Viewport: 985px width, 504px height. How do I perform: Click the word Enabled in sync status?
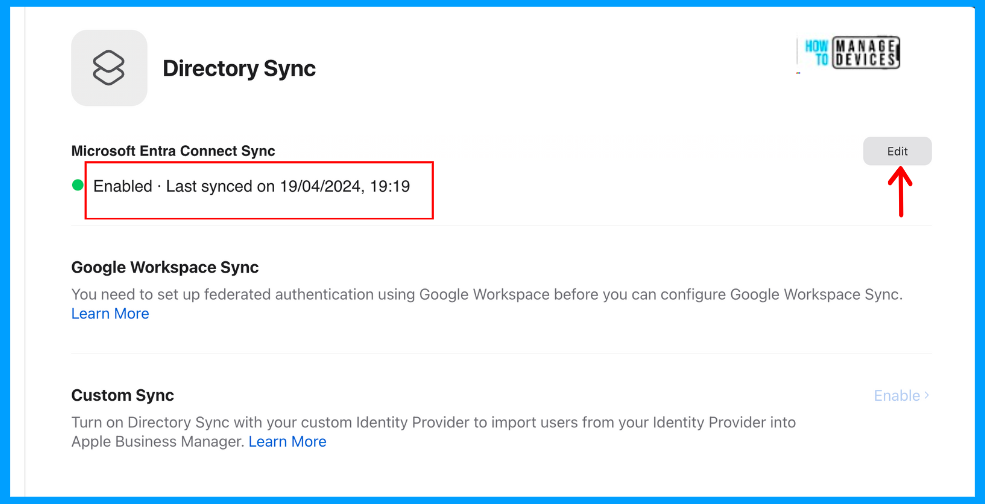122,186
